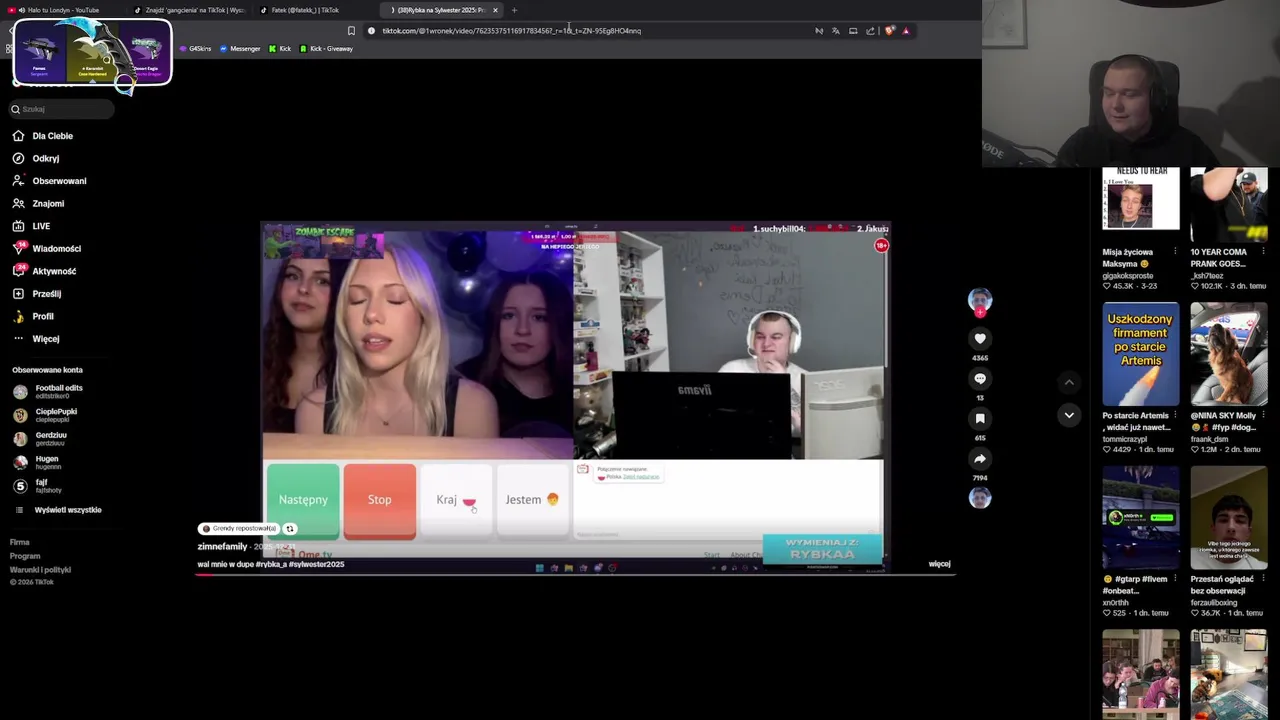The image size is (1280, 720).
Task: Seek using the video progress bar
Action: (x=575, y=576)
